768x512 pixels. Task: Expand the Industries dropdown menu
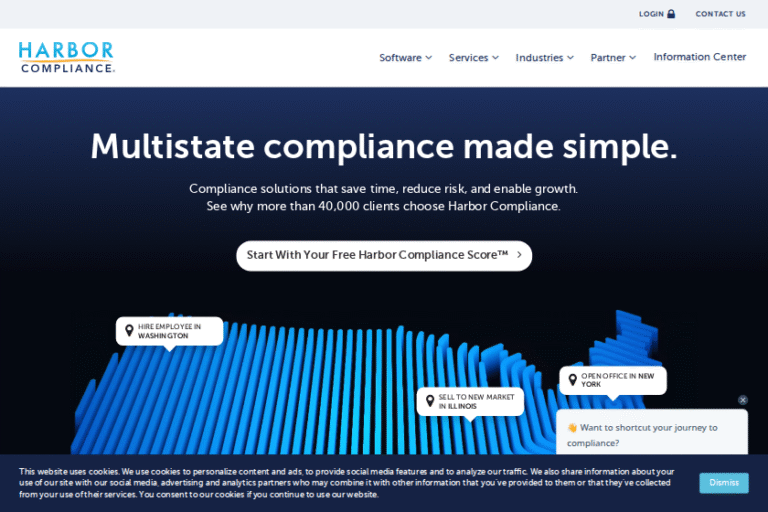[544, 58]
